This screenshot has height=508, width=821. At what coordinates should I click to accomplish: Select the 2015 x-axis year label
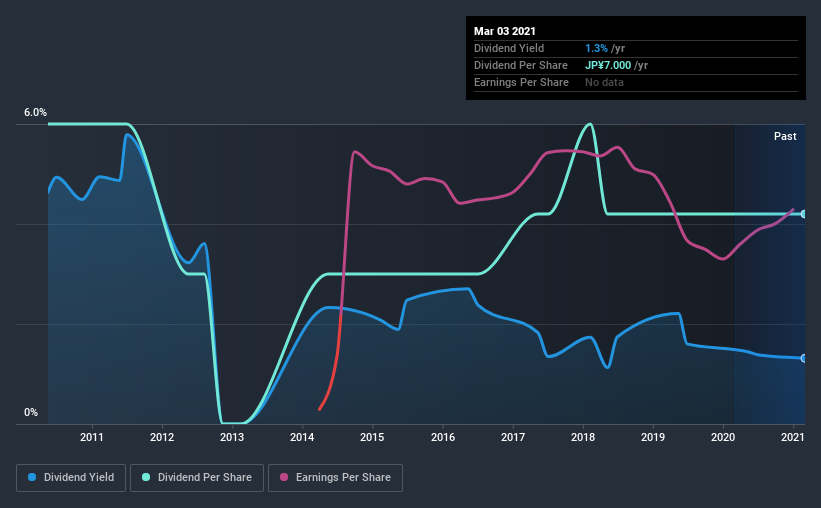pyautogui.click(x=372, y=437)
